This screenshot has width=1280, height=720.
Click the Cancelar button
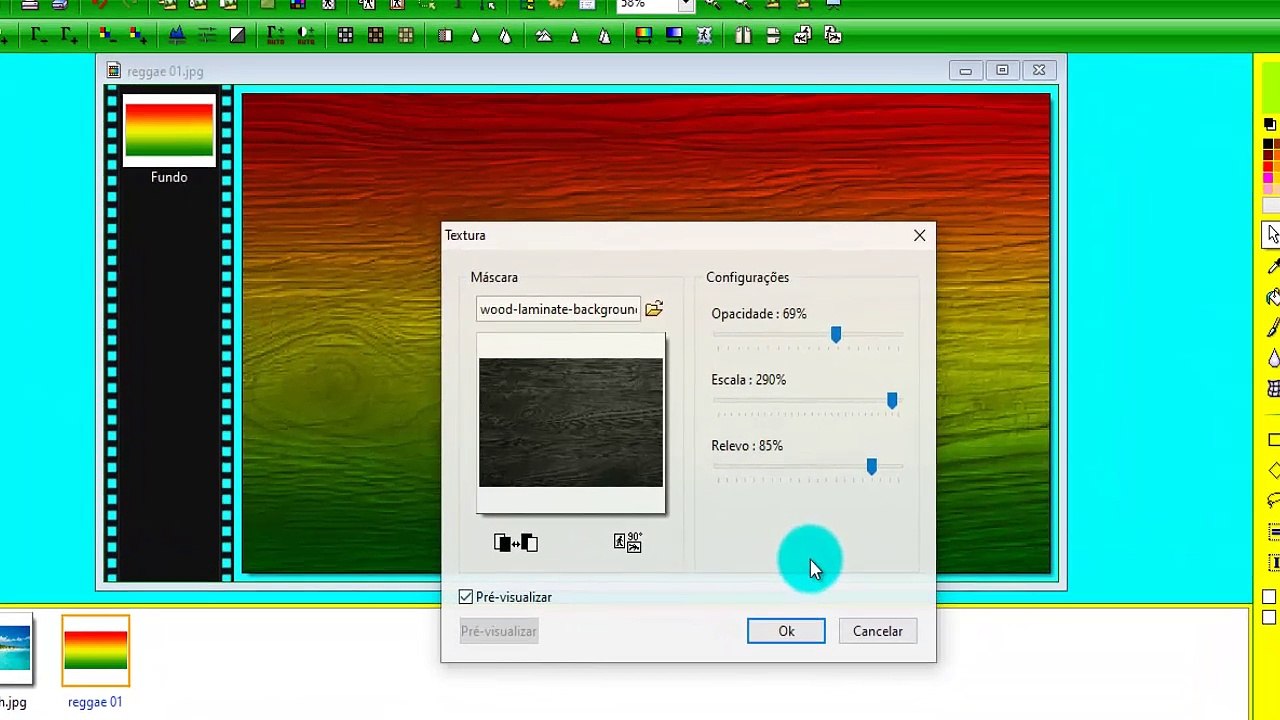878,631
